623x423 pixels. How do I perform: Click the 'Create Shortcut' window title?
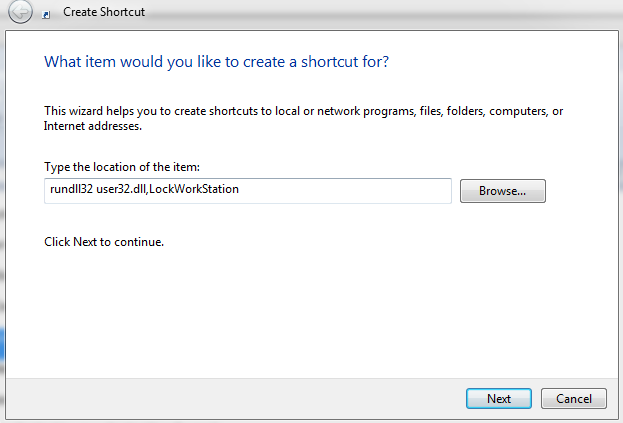(x=104, y=12)
